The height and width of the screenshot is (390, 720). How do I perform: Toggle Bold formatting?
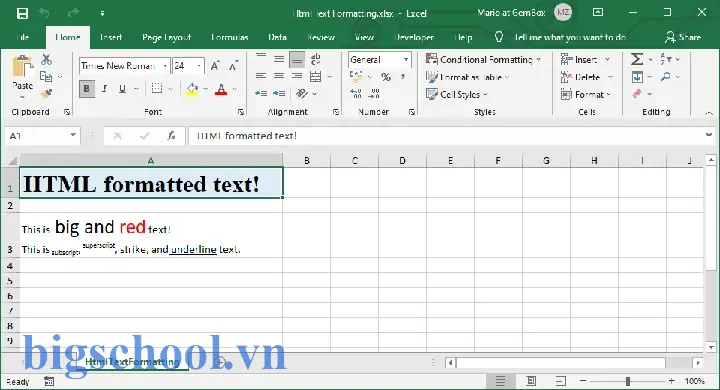tap(86, 89)
